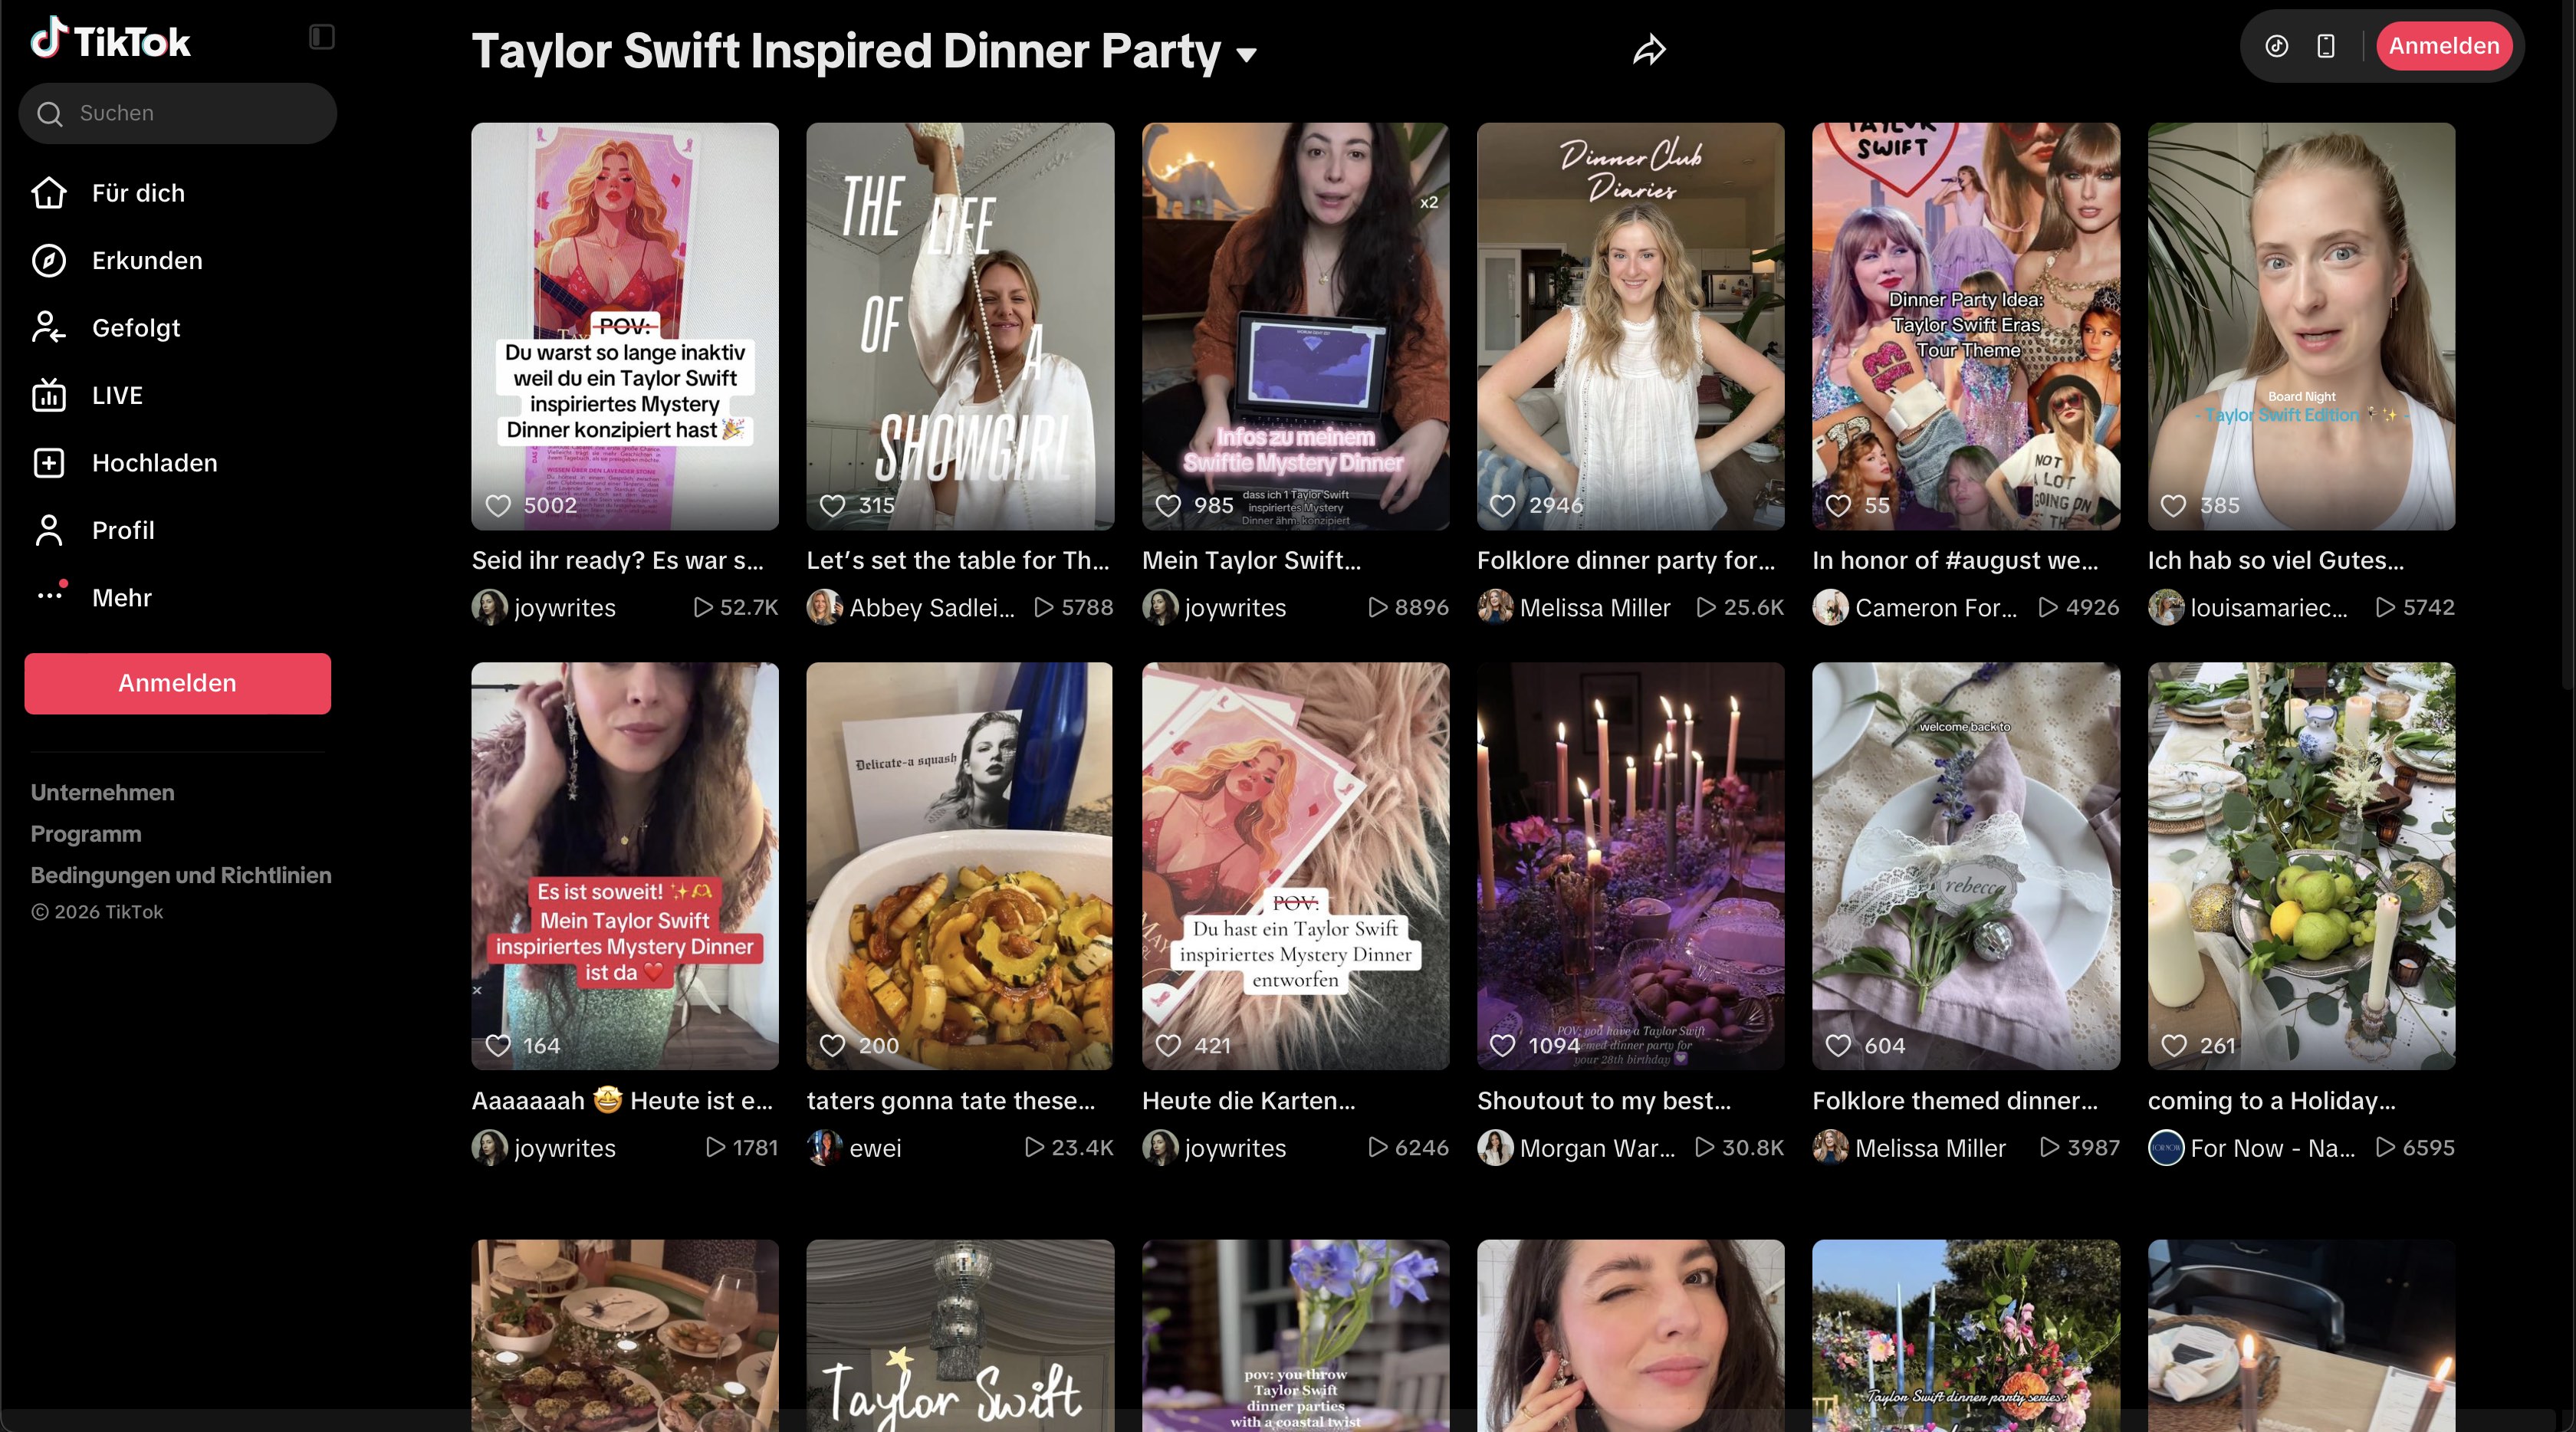The width and height of the screenshot is (2576, 1432).
Task: Expand the Taylor Swift Inspired Dinner Party dropdown
Action: coord(1246,54)
